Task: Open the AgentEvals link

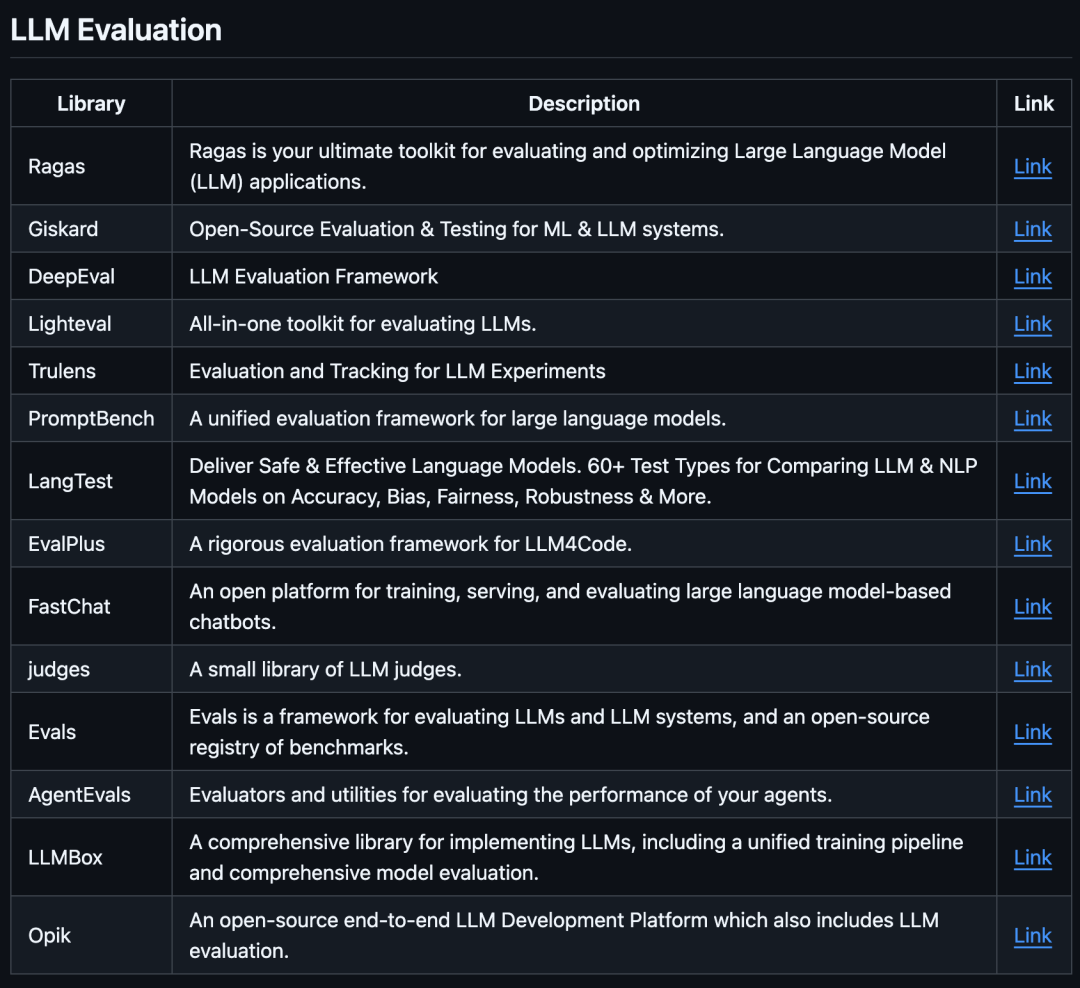Action: [x=1032, y=795]
